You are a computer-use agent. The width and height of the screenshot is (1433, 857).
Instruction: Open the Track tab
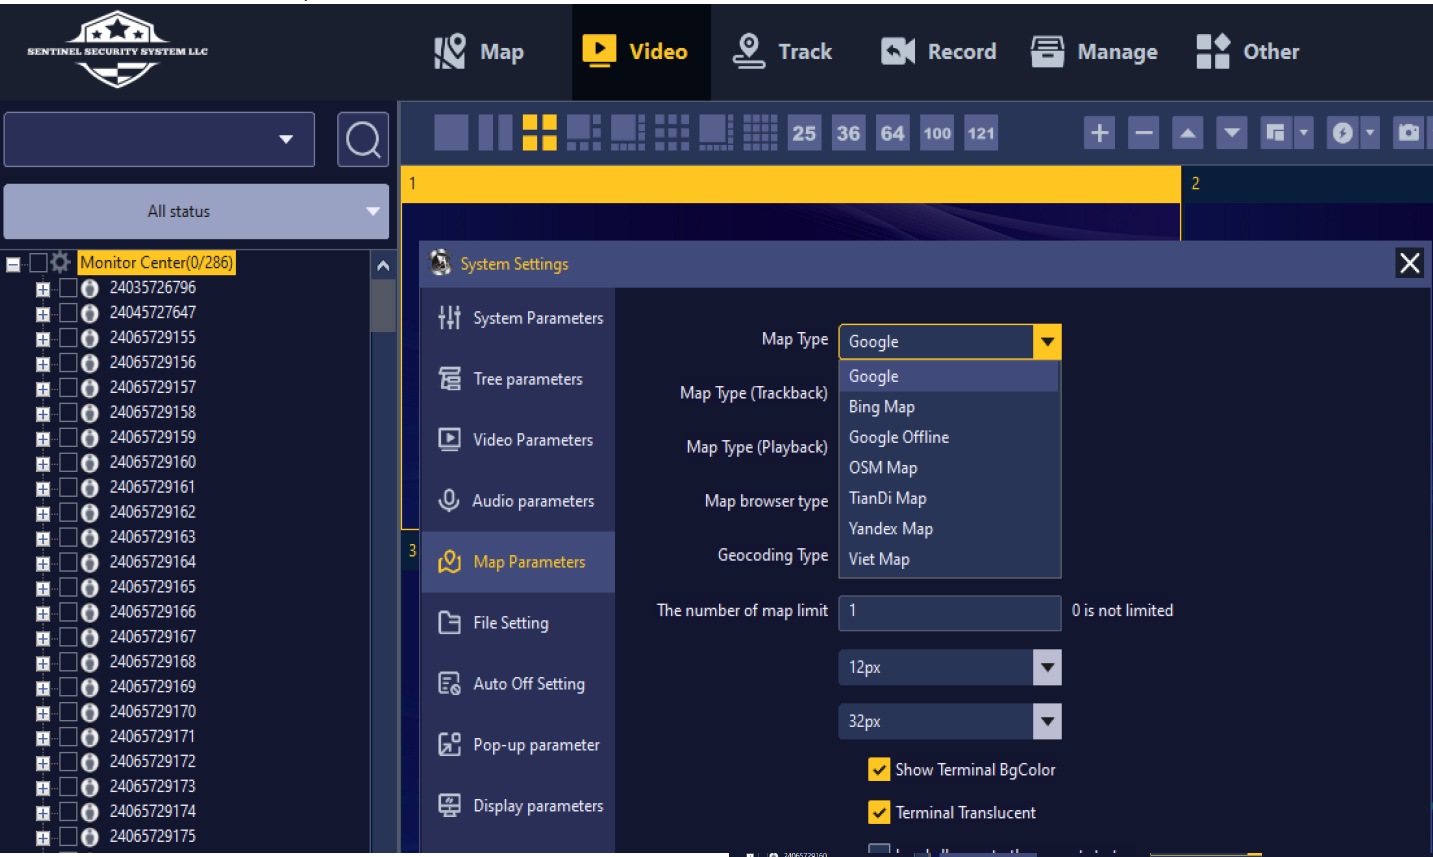[x=783, y=52]
